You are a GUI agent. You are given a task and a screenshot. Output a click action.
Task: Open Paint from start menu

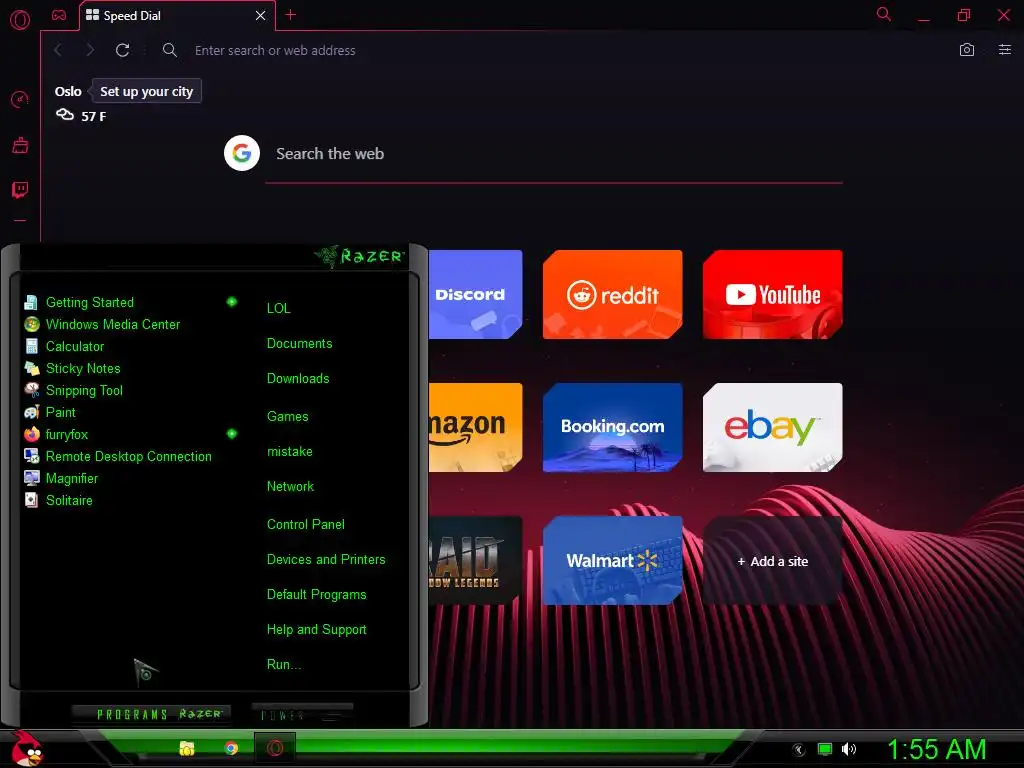point(60,413)
